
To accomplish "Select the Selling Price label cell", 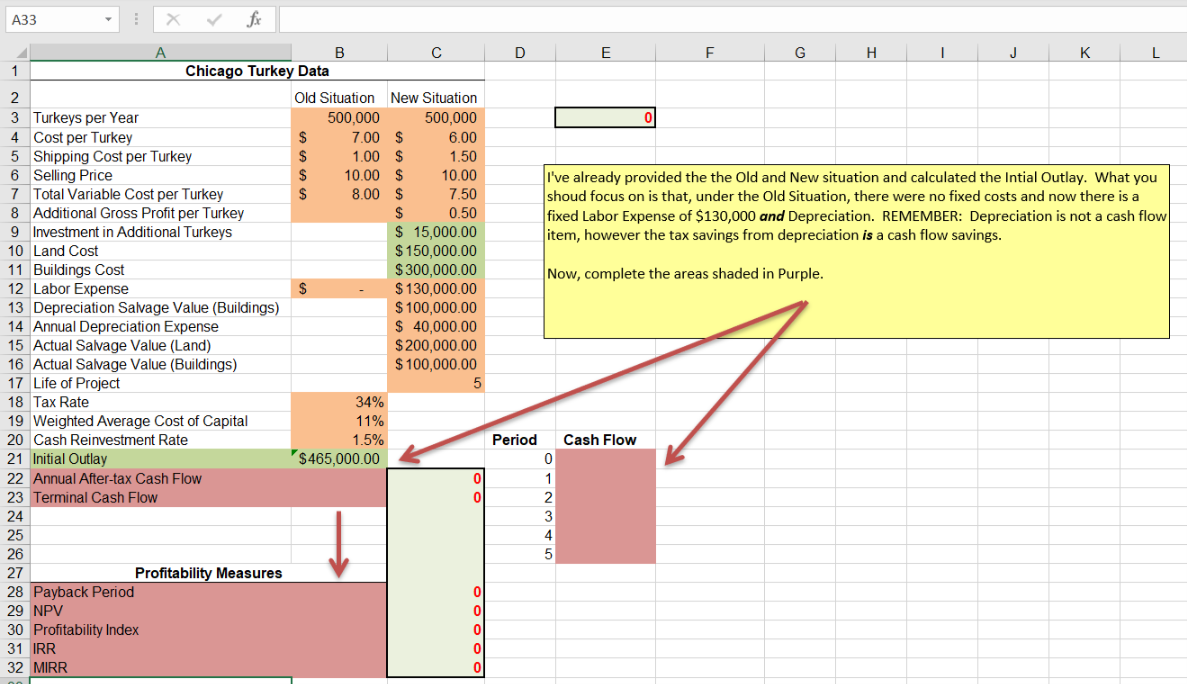I will (x=160, y=176).
